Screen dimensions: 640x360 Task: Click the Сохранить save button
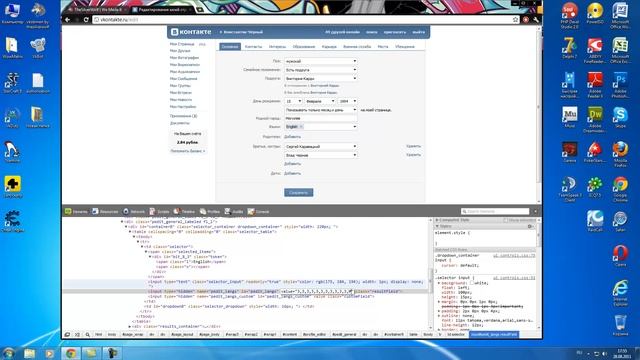tap(299, 193)
